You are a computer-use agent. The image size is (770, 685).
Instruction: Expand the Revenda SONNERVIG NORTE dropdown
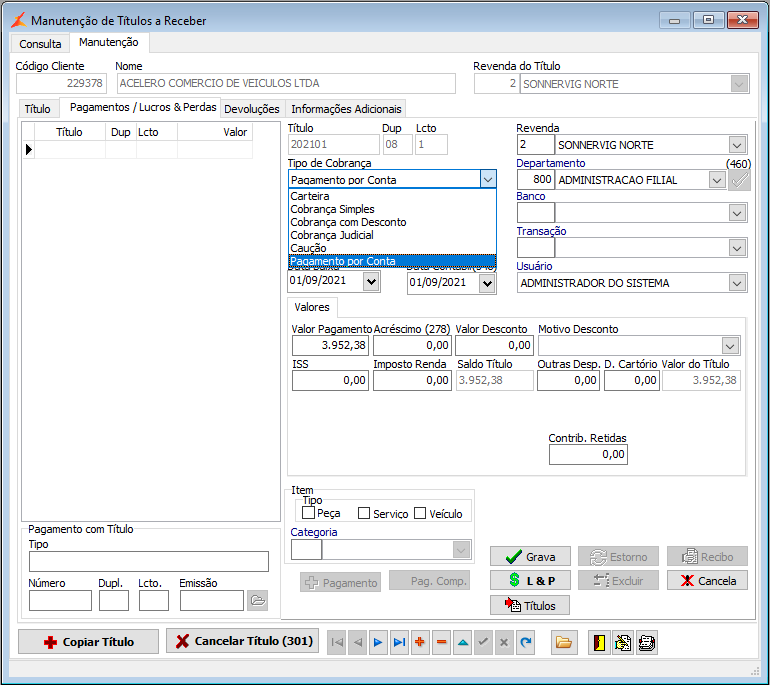(x=737, y=145)
